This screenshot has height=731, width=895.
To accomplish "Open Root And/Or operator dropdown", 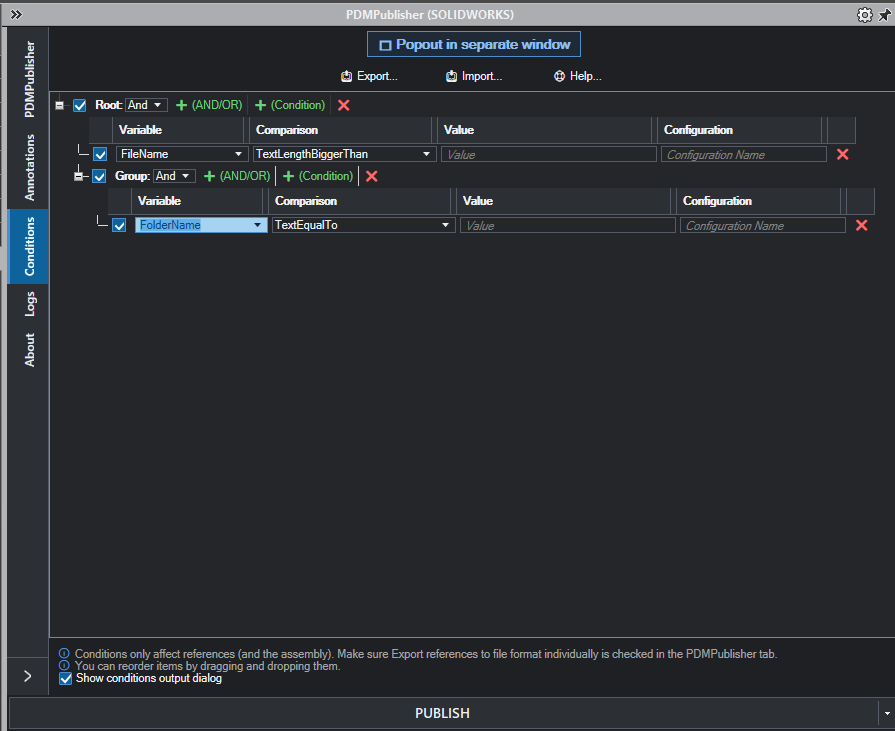I will coord(147,105).
